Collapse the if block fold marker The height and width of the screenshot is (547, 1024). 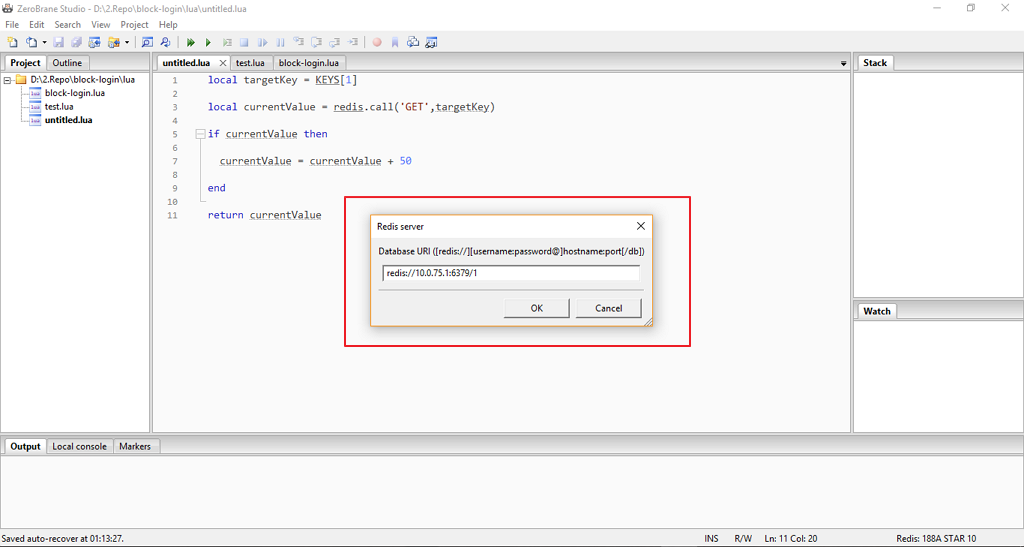(x=200, y=134)
